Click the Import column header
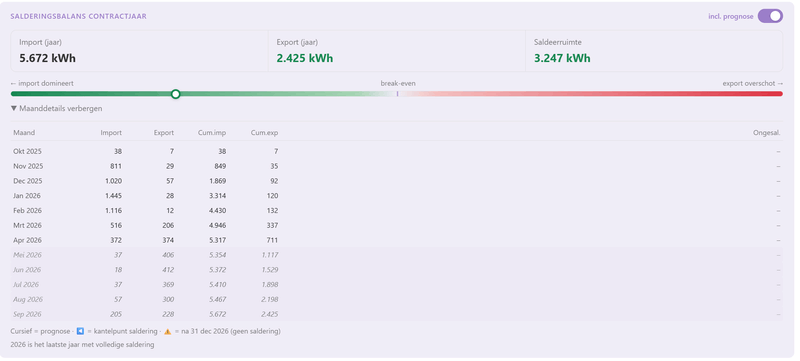Screen dimensions: 800x361 (111, 133)
